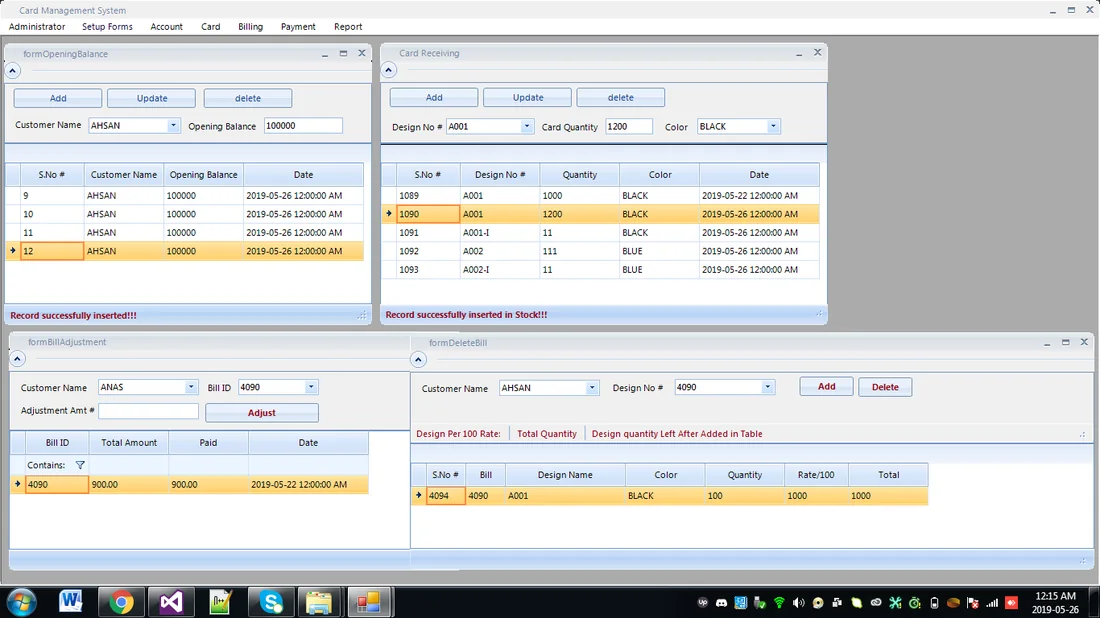Click the Adjust button

262,412
